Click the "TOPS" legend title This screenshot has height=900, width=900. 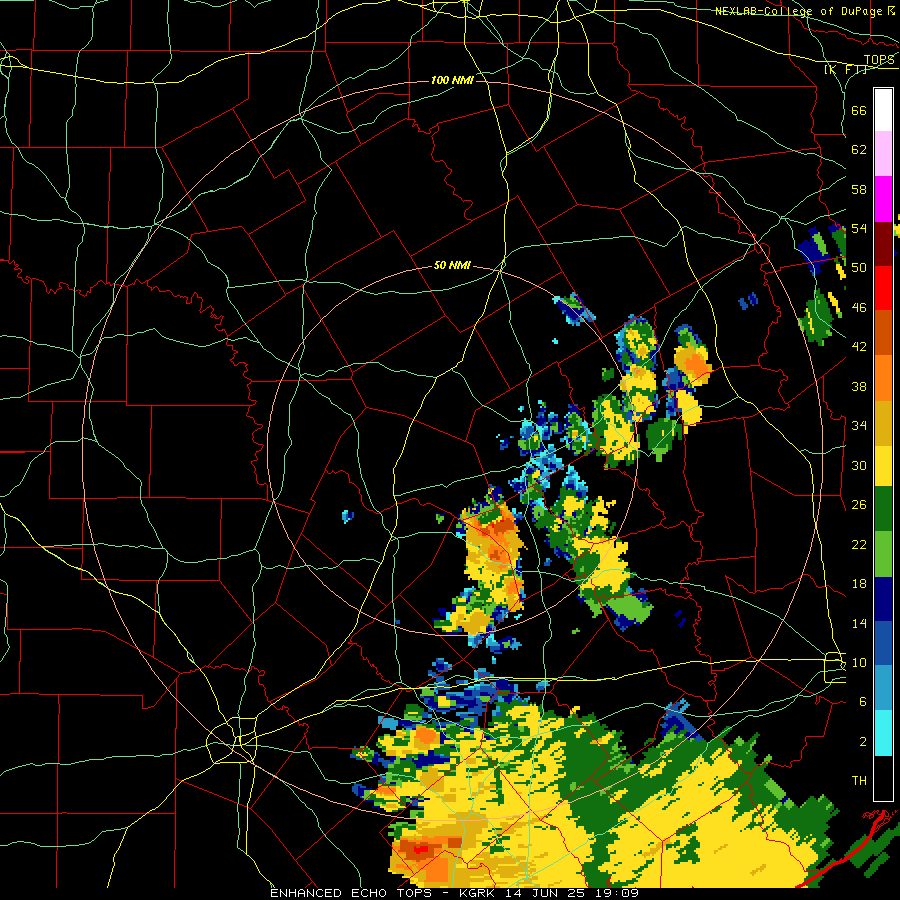(x=879, y=60)
